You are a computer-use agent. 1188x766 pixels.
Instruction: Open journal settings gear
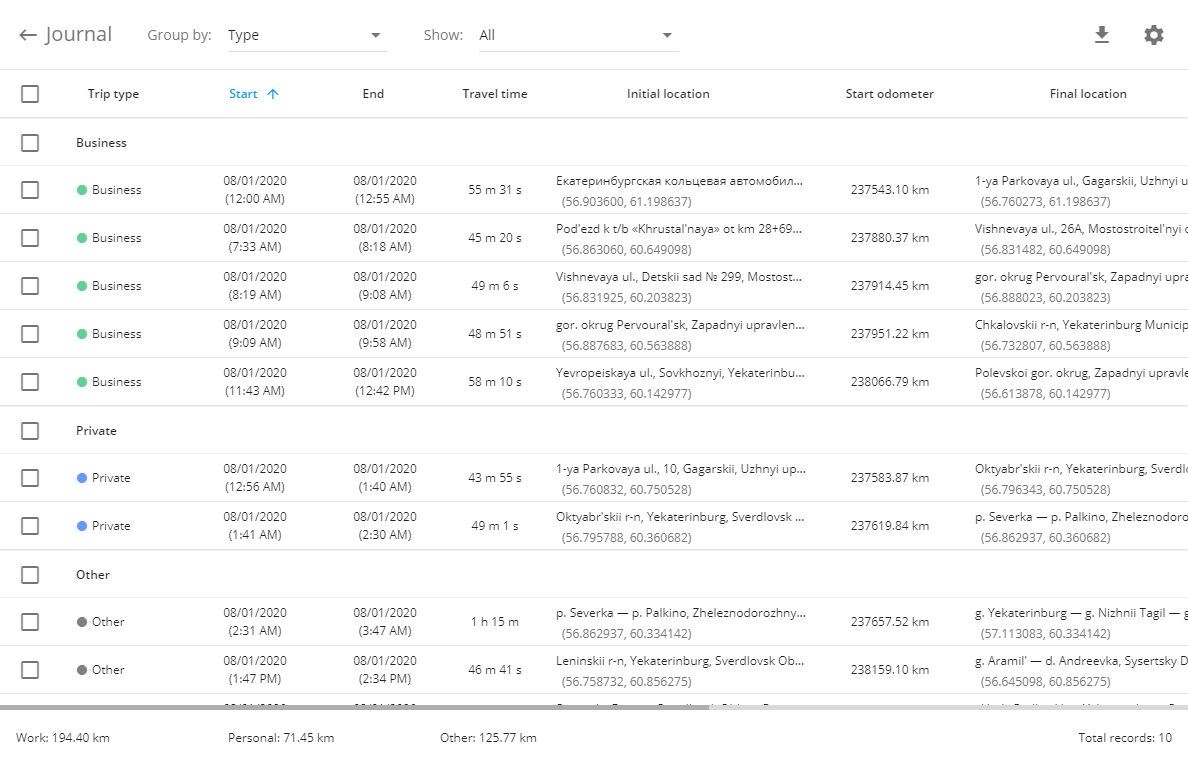click(1153, 35)
